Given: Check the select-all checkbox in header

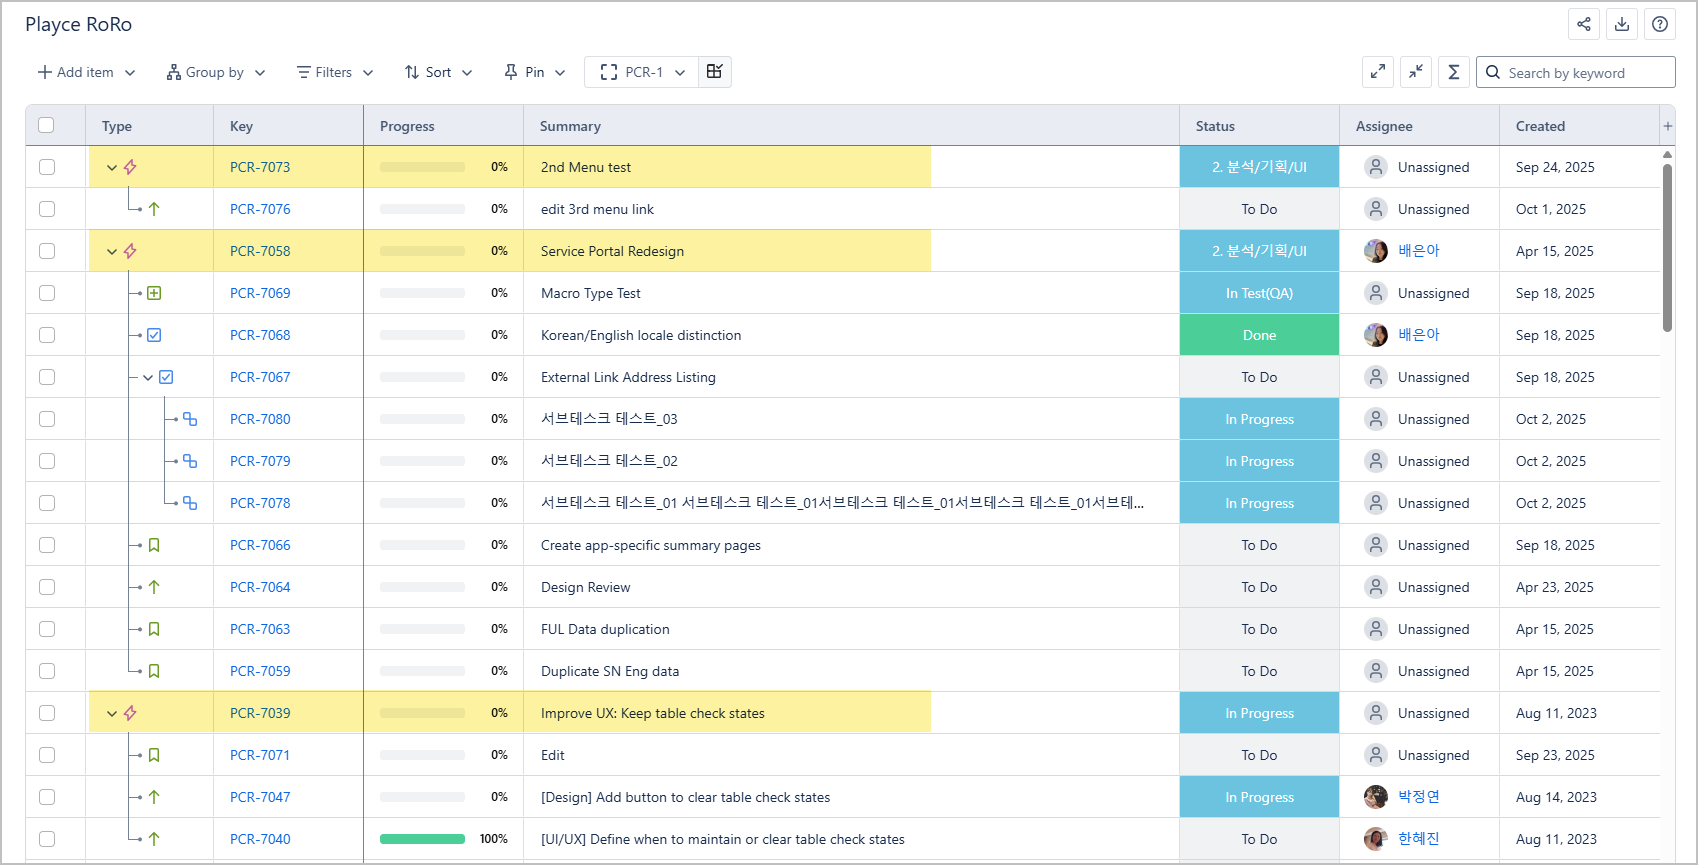Looking at the screenshot, I should 46,125.
